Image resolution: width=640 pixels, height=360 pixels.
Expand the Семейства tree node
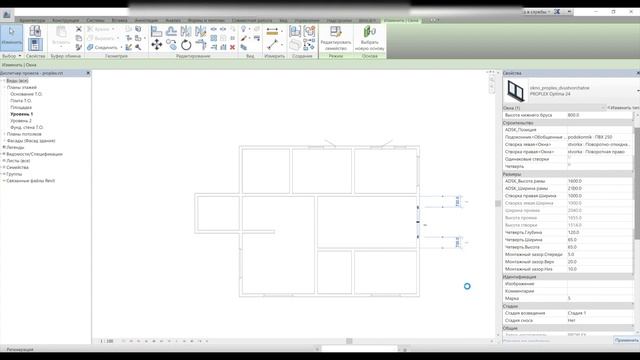click(x=4, y=167)
